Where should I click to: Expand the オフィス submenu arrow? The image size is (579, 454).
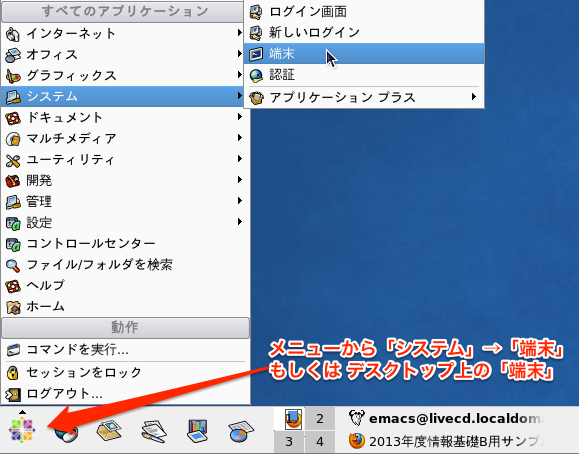click(240, 54)
